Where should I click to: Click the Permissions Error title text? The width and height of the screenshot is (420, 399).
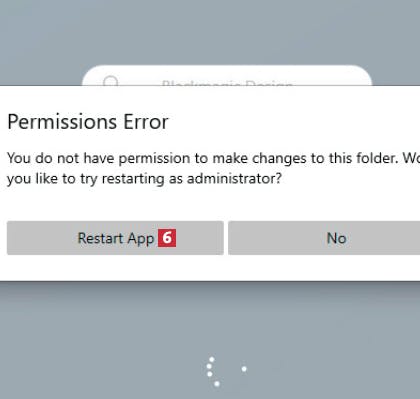click(88, 122)
